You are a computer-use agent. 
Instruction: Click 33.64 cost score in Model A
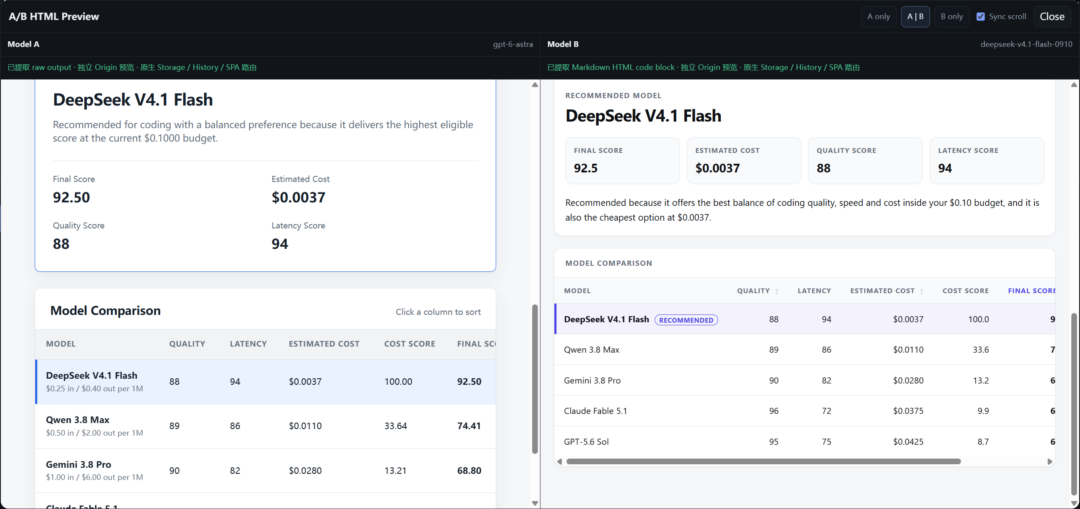[396, 426]
